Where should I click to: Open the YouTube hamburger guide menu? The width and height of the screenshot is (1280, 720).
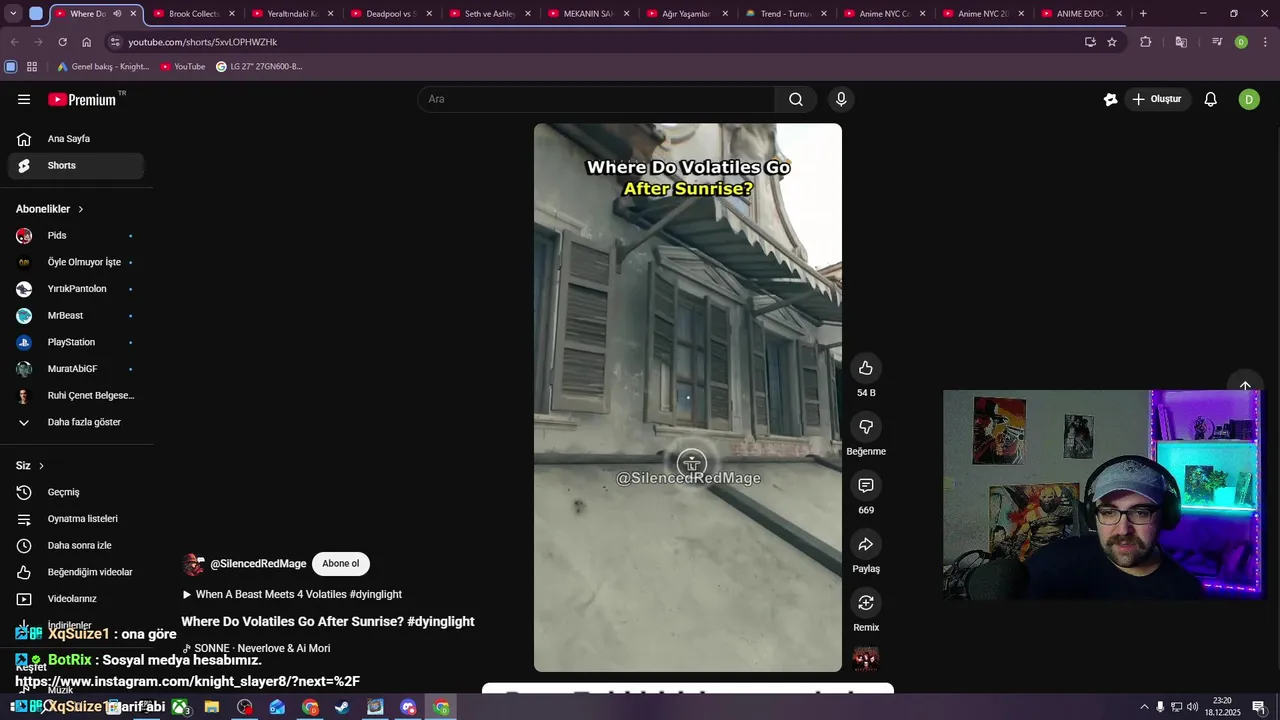pos(24,99)
